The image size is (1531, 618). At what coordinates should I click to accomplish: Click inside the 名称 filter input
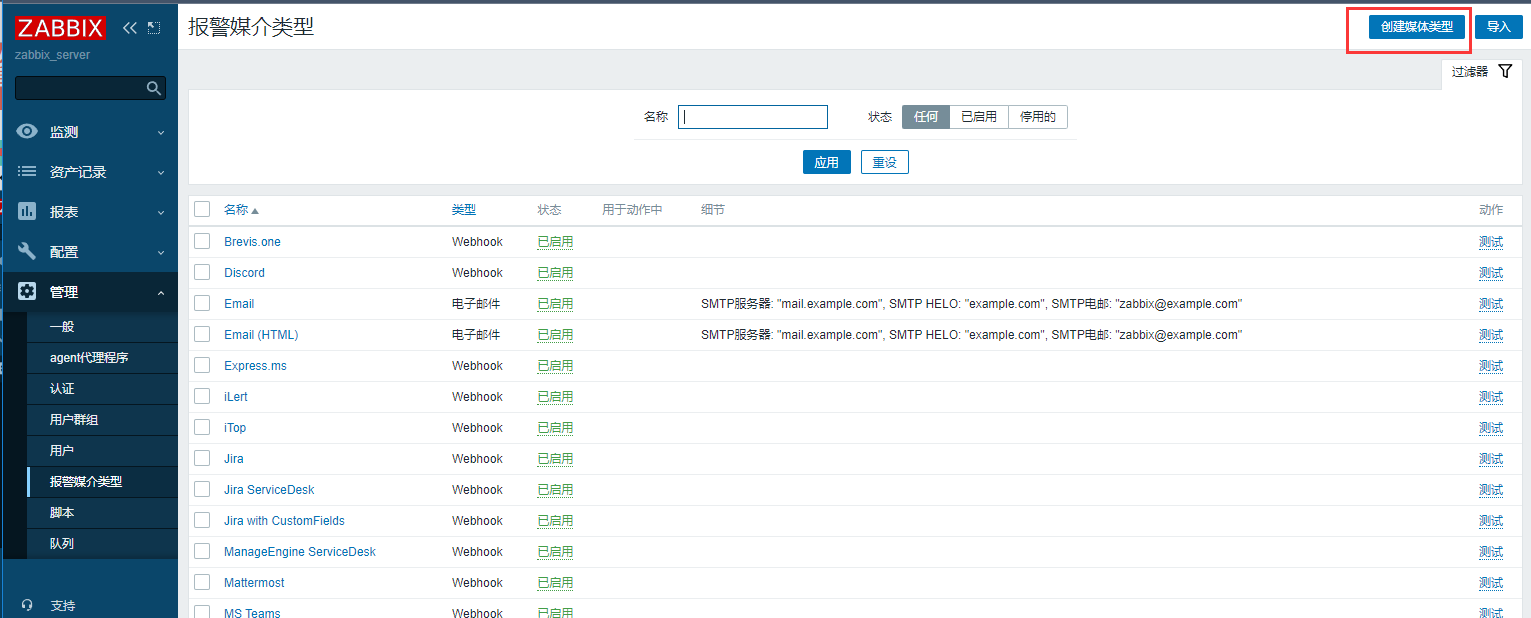pyautogui.click(x=752, y=116)
